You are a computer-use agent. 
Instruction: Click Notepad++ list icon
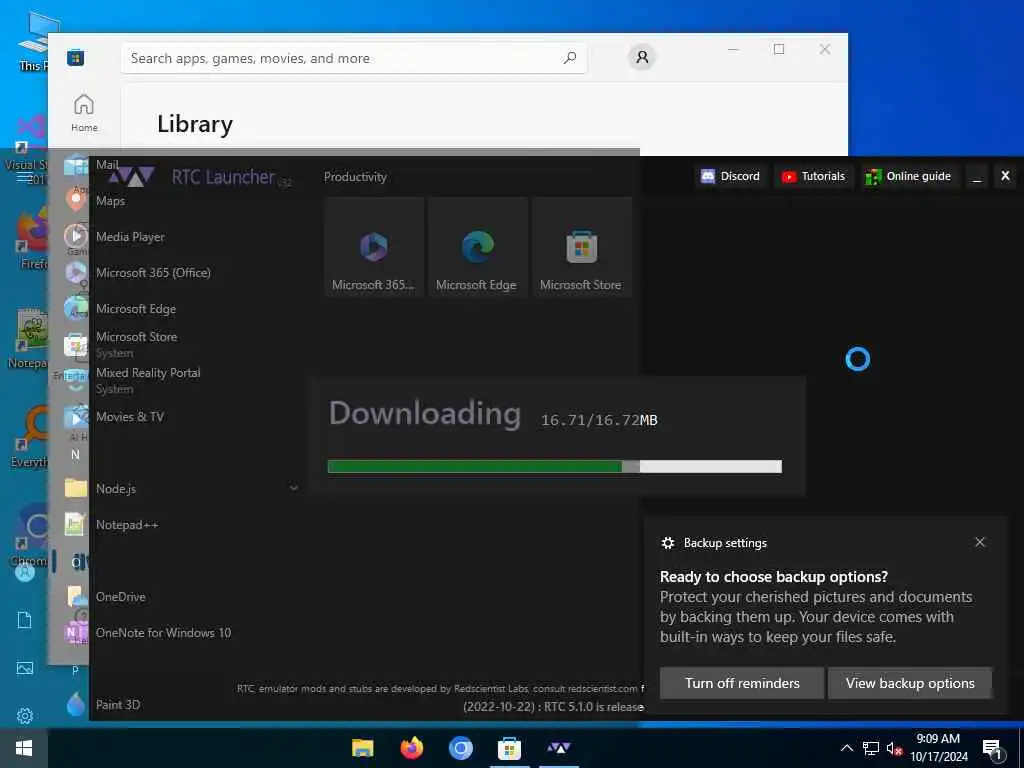point(74,524)
